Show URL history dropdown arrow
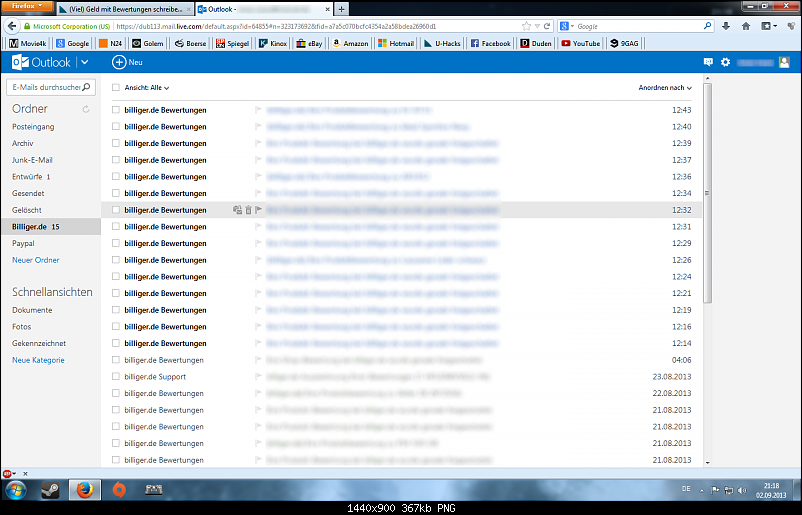 tap(537, 26)
